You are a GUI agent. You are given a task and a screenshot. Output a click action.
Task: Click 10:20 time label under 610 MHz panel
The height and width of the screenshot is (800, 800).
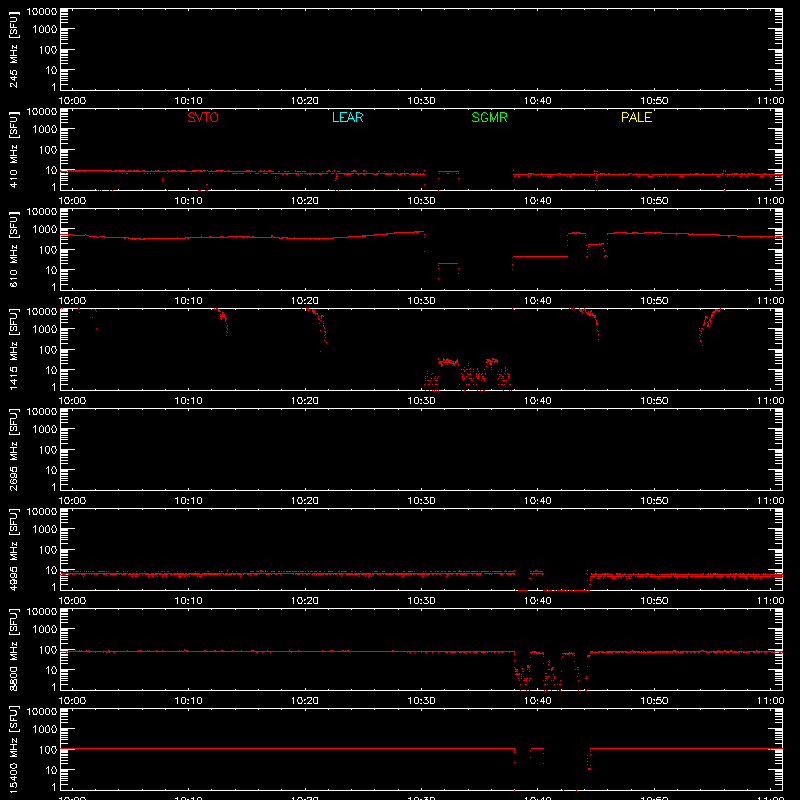pyautogui.click(x=305, y=301)
